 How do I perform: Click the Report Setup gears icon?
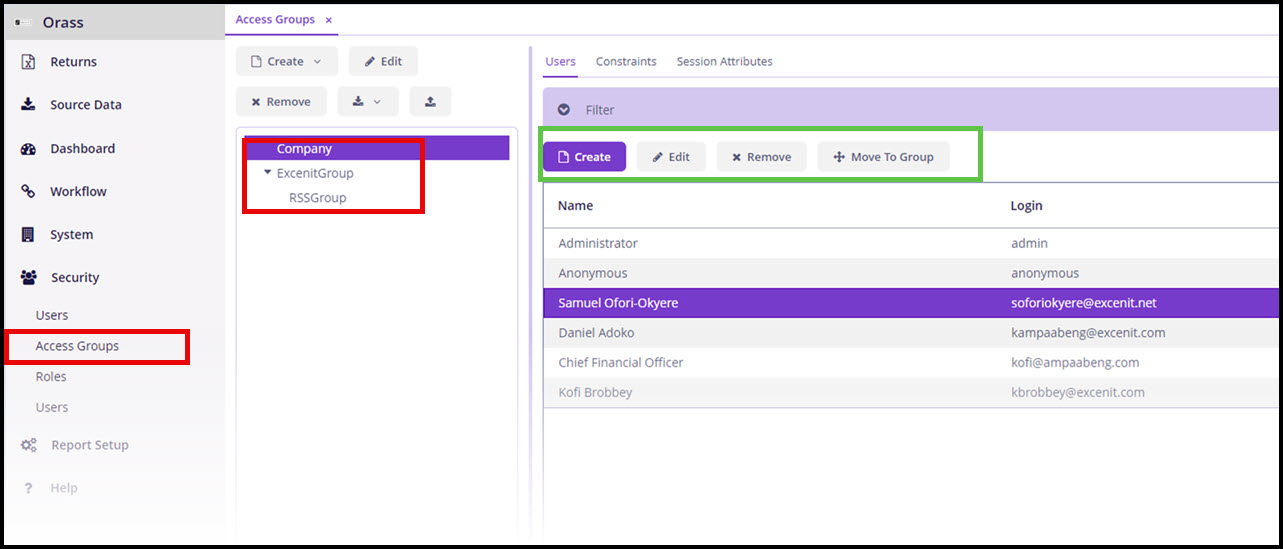tap(29, 446)
